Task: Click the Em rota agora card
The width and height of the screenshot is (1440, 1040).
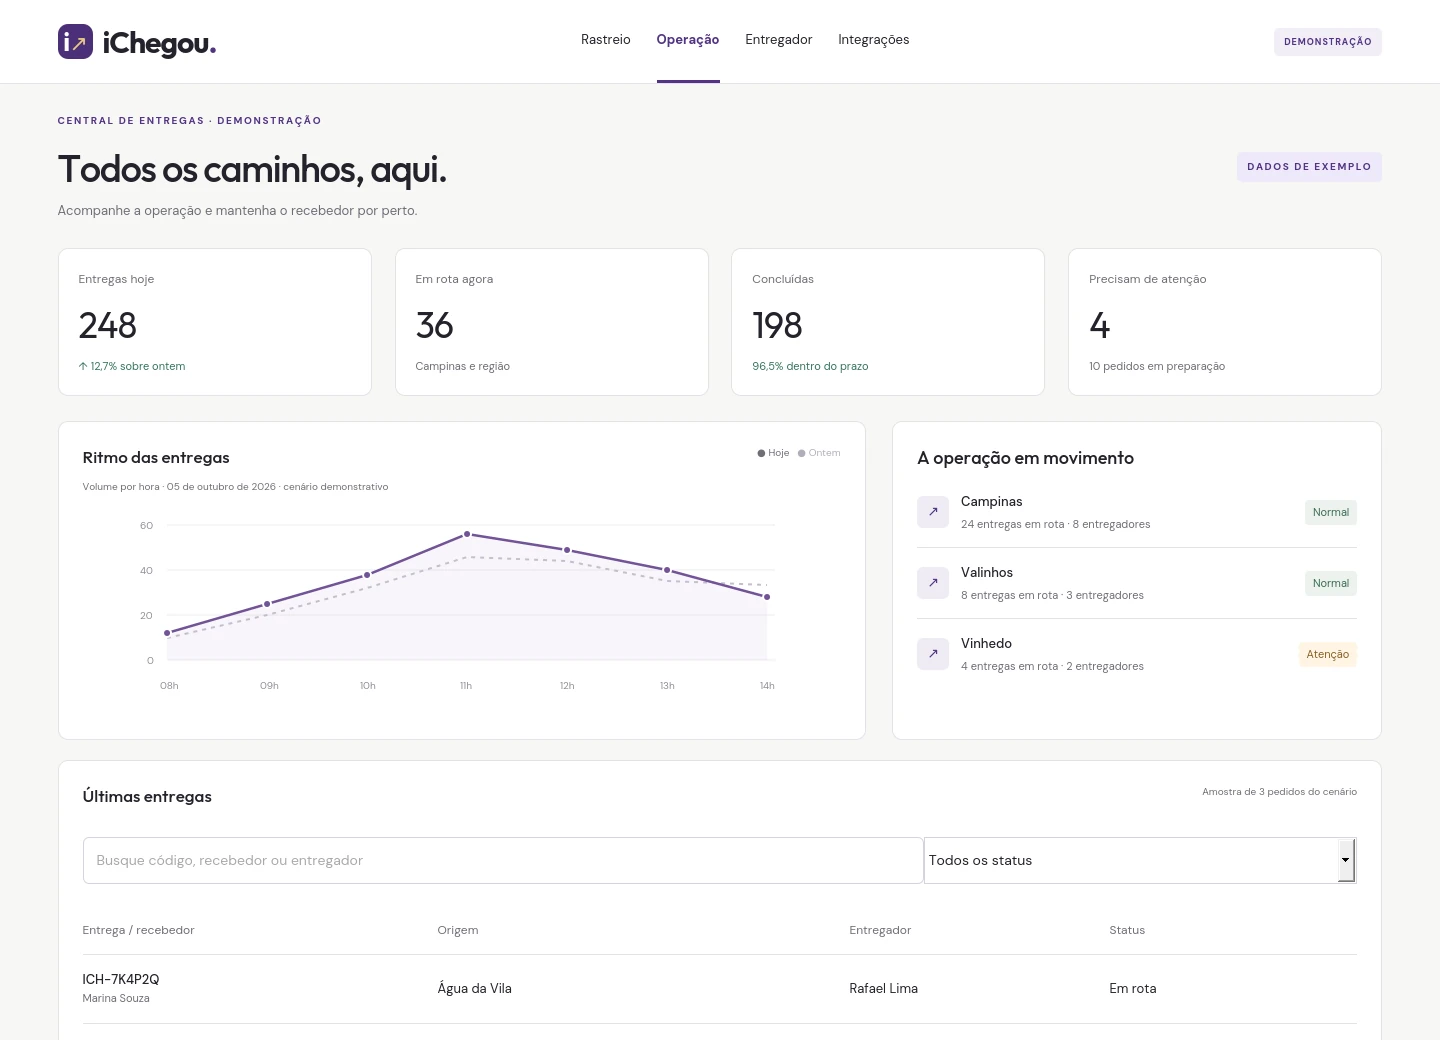Action: tap(552, 322)
